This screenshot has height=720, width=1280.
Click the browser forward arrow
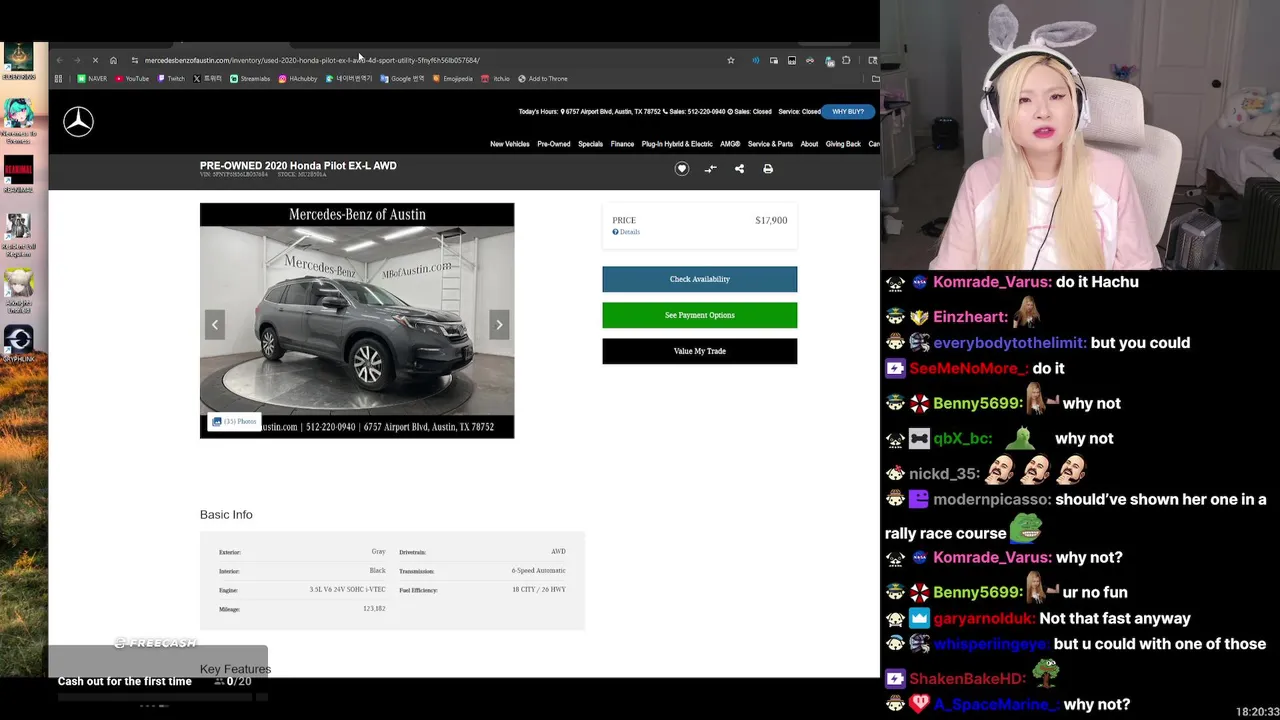pyautogui.click(x=77, y=60)
